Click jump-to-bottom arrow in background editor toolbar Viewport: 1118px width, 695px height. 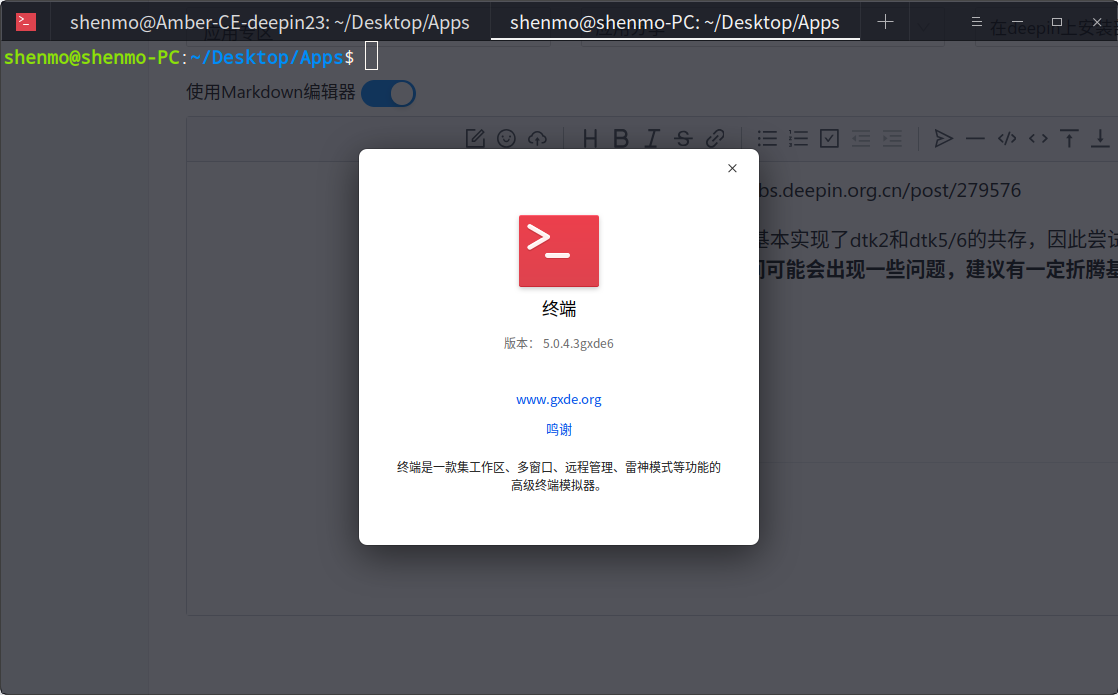[1100, 138]
